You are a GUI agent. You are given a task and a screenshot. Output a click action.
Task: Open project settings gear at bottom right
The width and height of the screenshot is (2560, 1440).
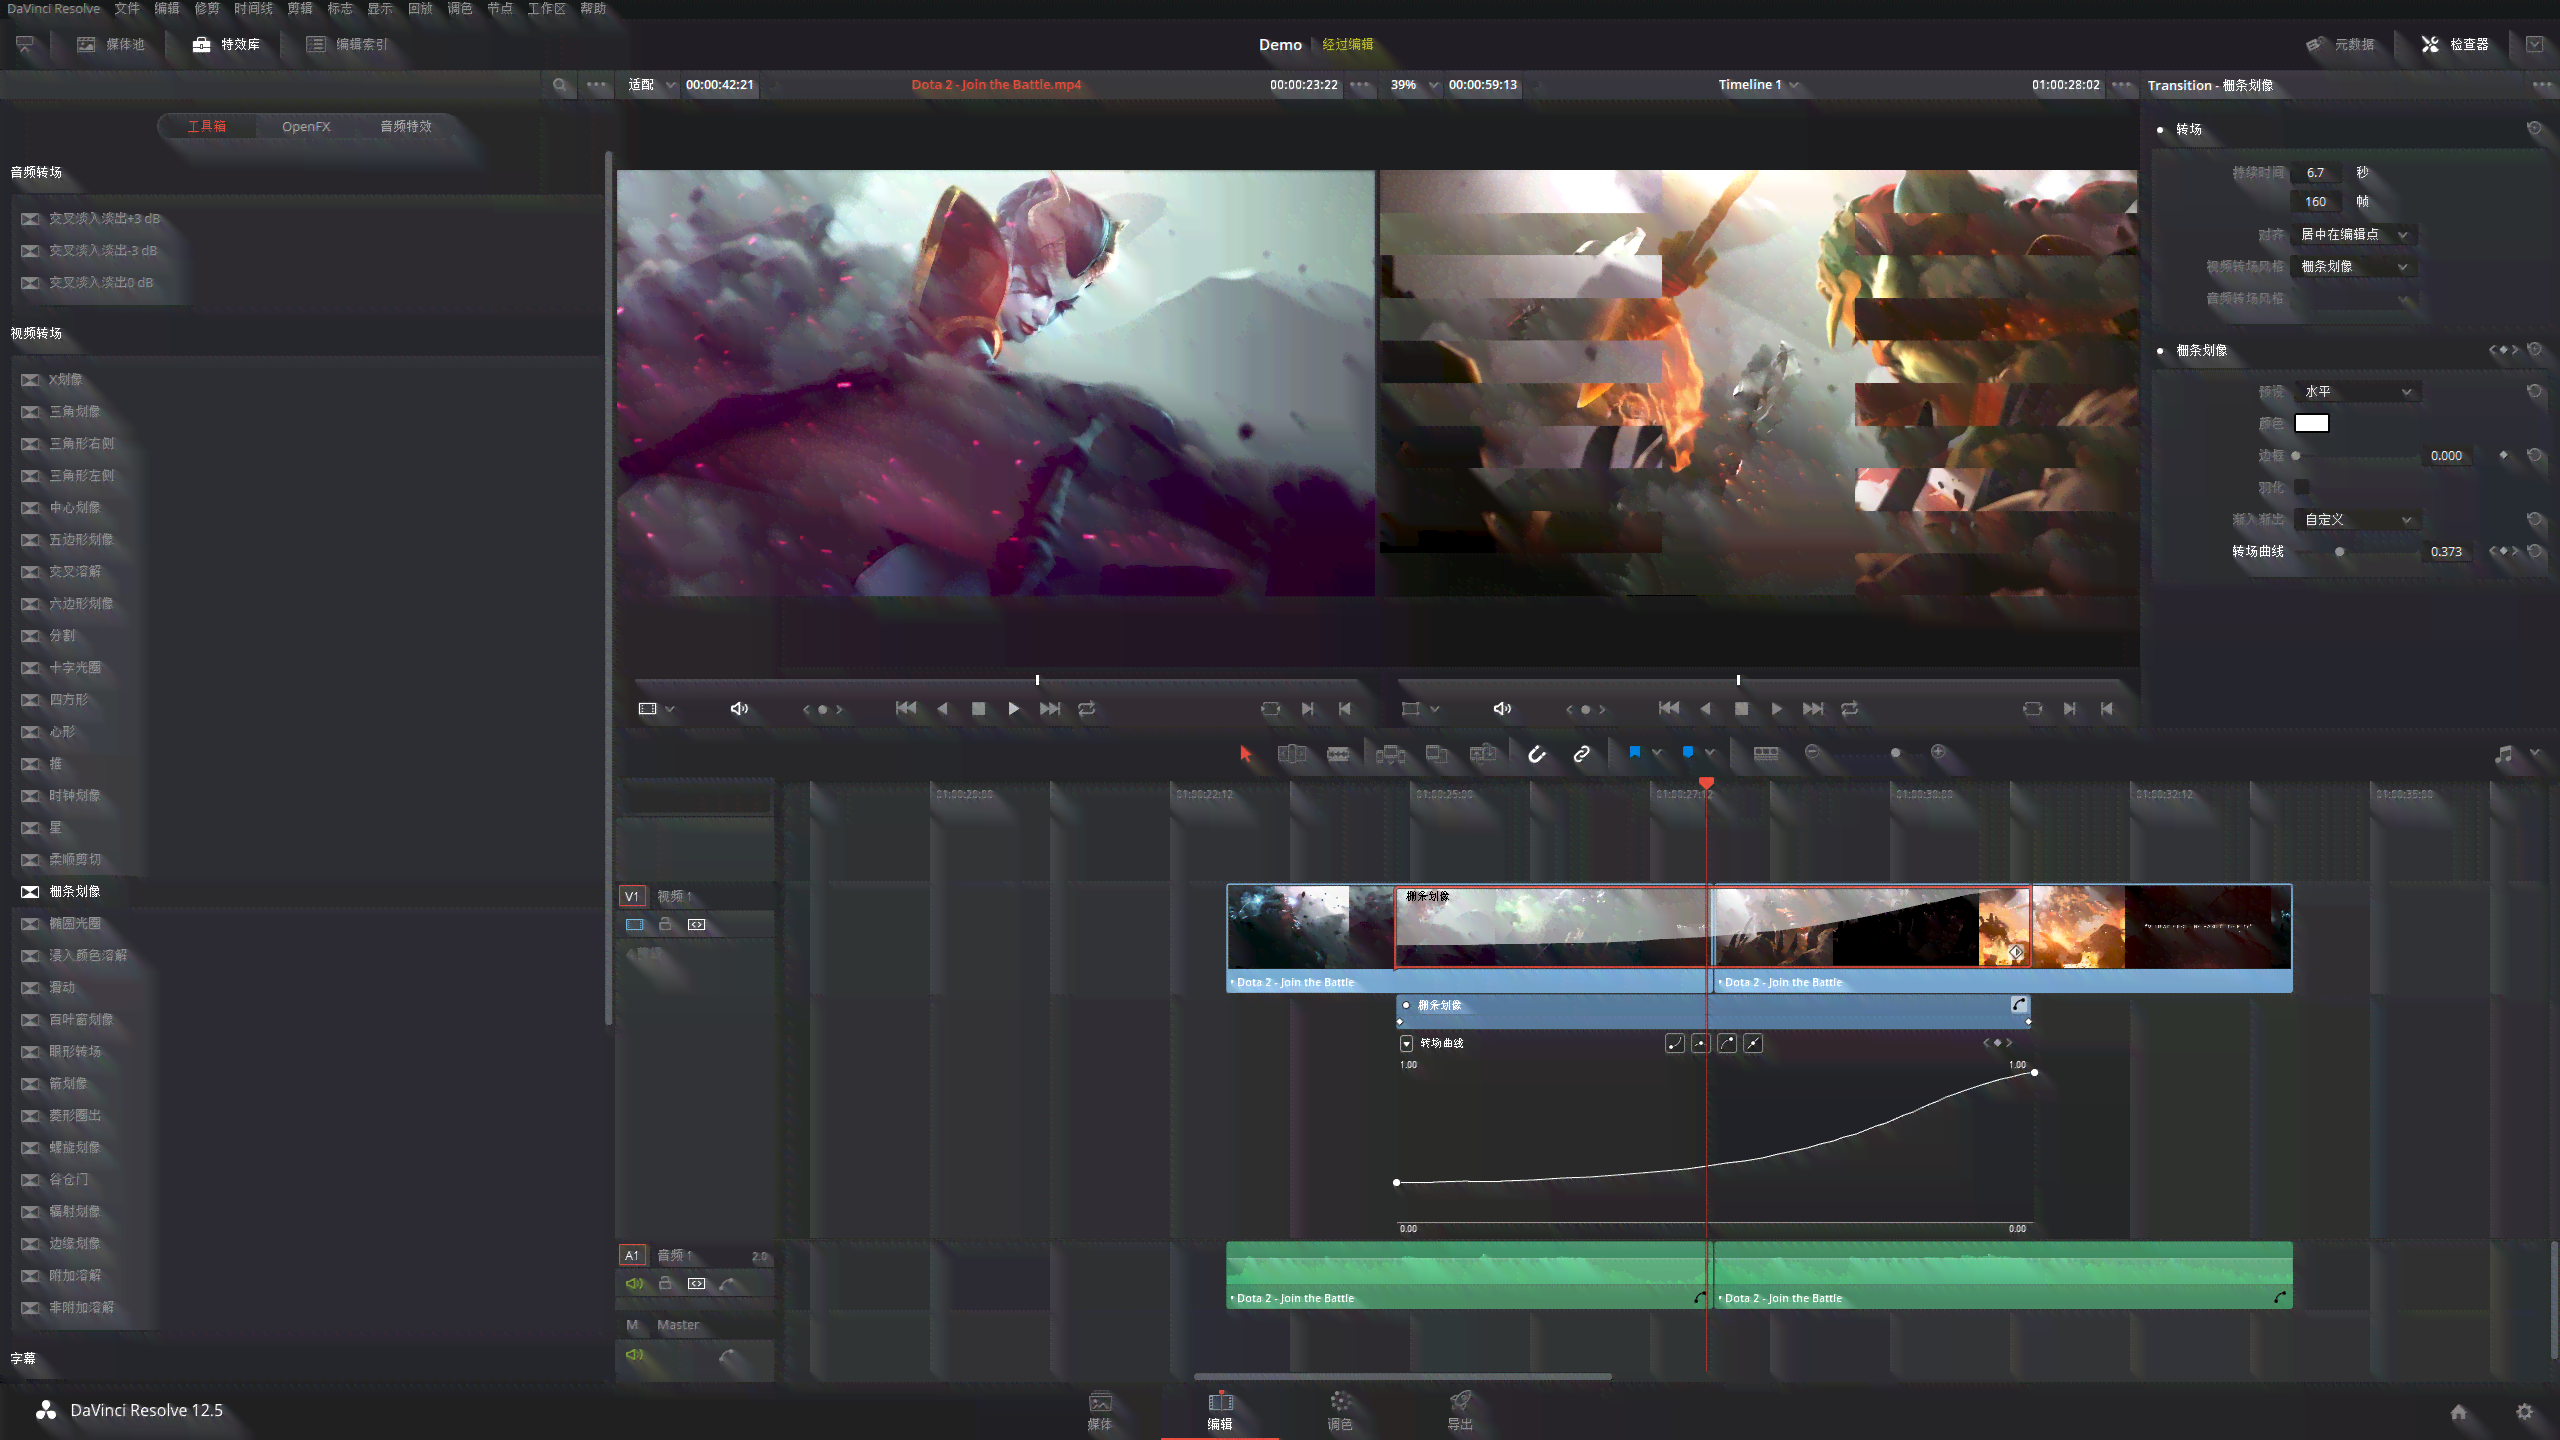pyautogui.click(x=2524, y=1411)
